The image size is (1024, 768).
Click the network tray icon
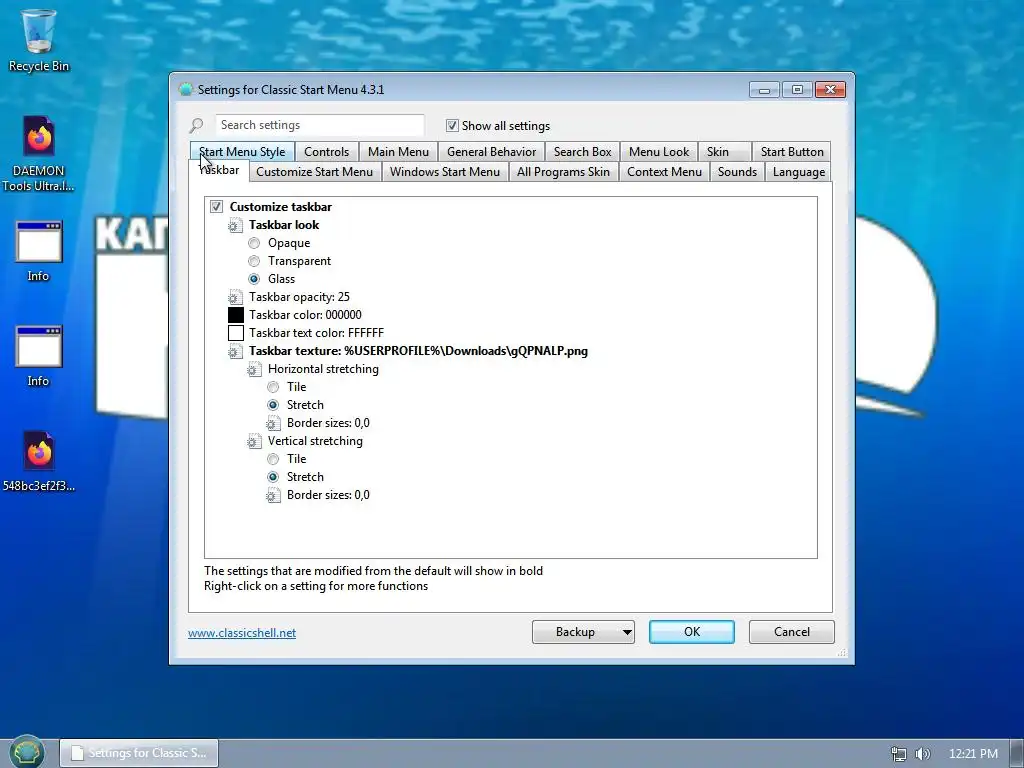coord(899,754)
